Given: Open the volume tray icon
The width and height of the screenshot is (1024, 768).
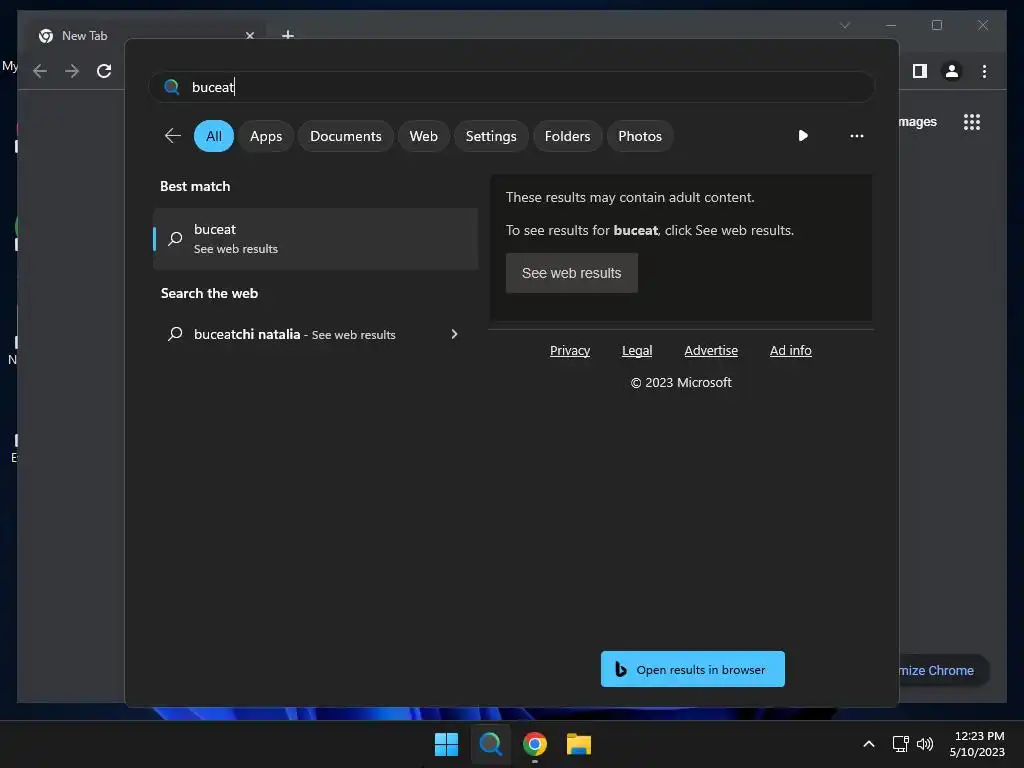Looking at the screenshot, I should 925,744.
